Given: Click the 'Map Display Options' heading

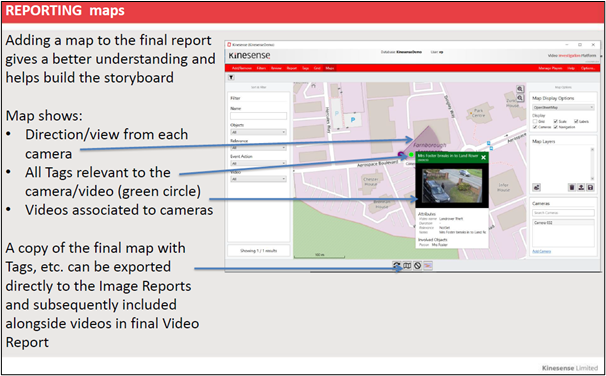Looking at the screenshot, I should click(553, 98).
